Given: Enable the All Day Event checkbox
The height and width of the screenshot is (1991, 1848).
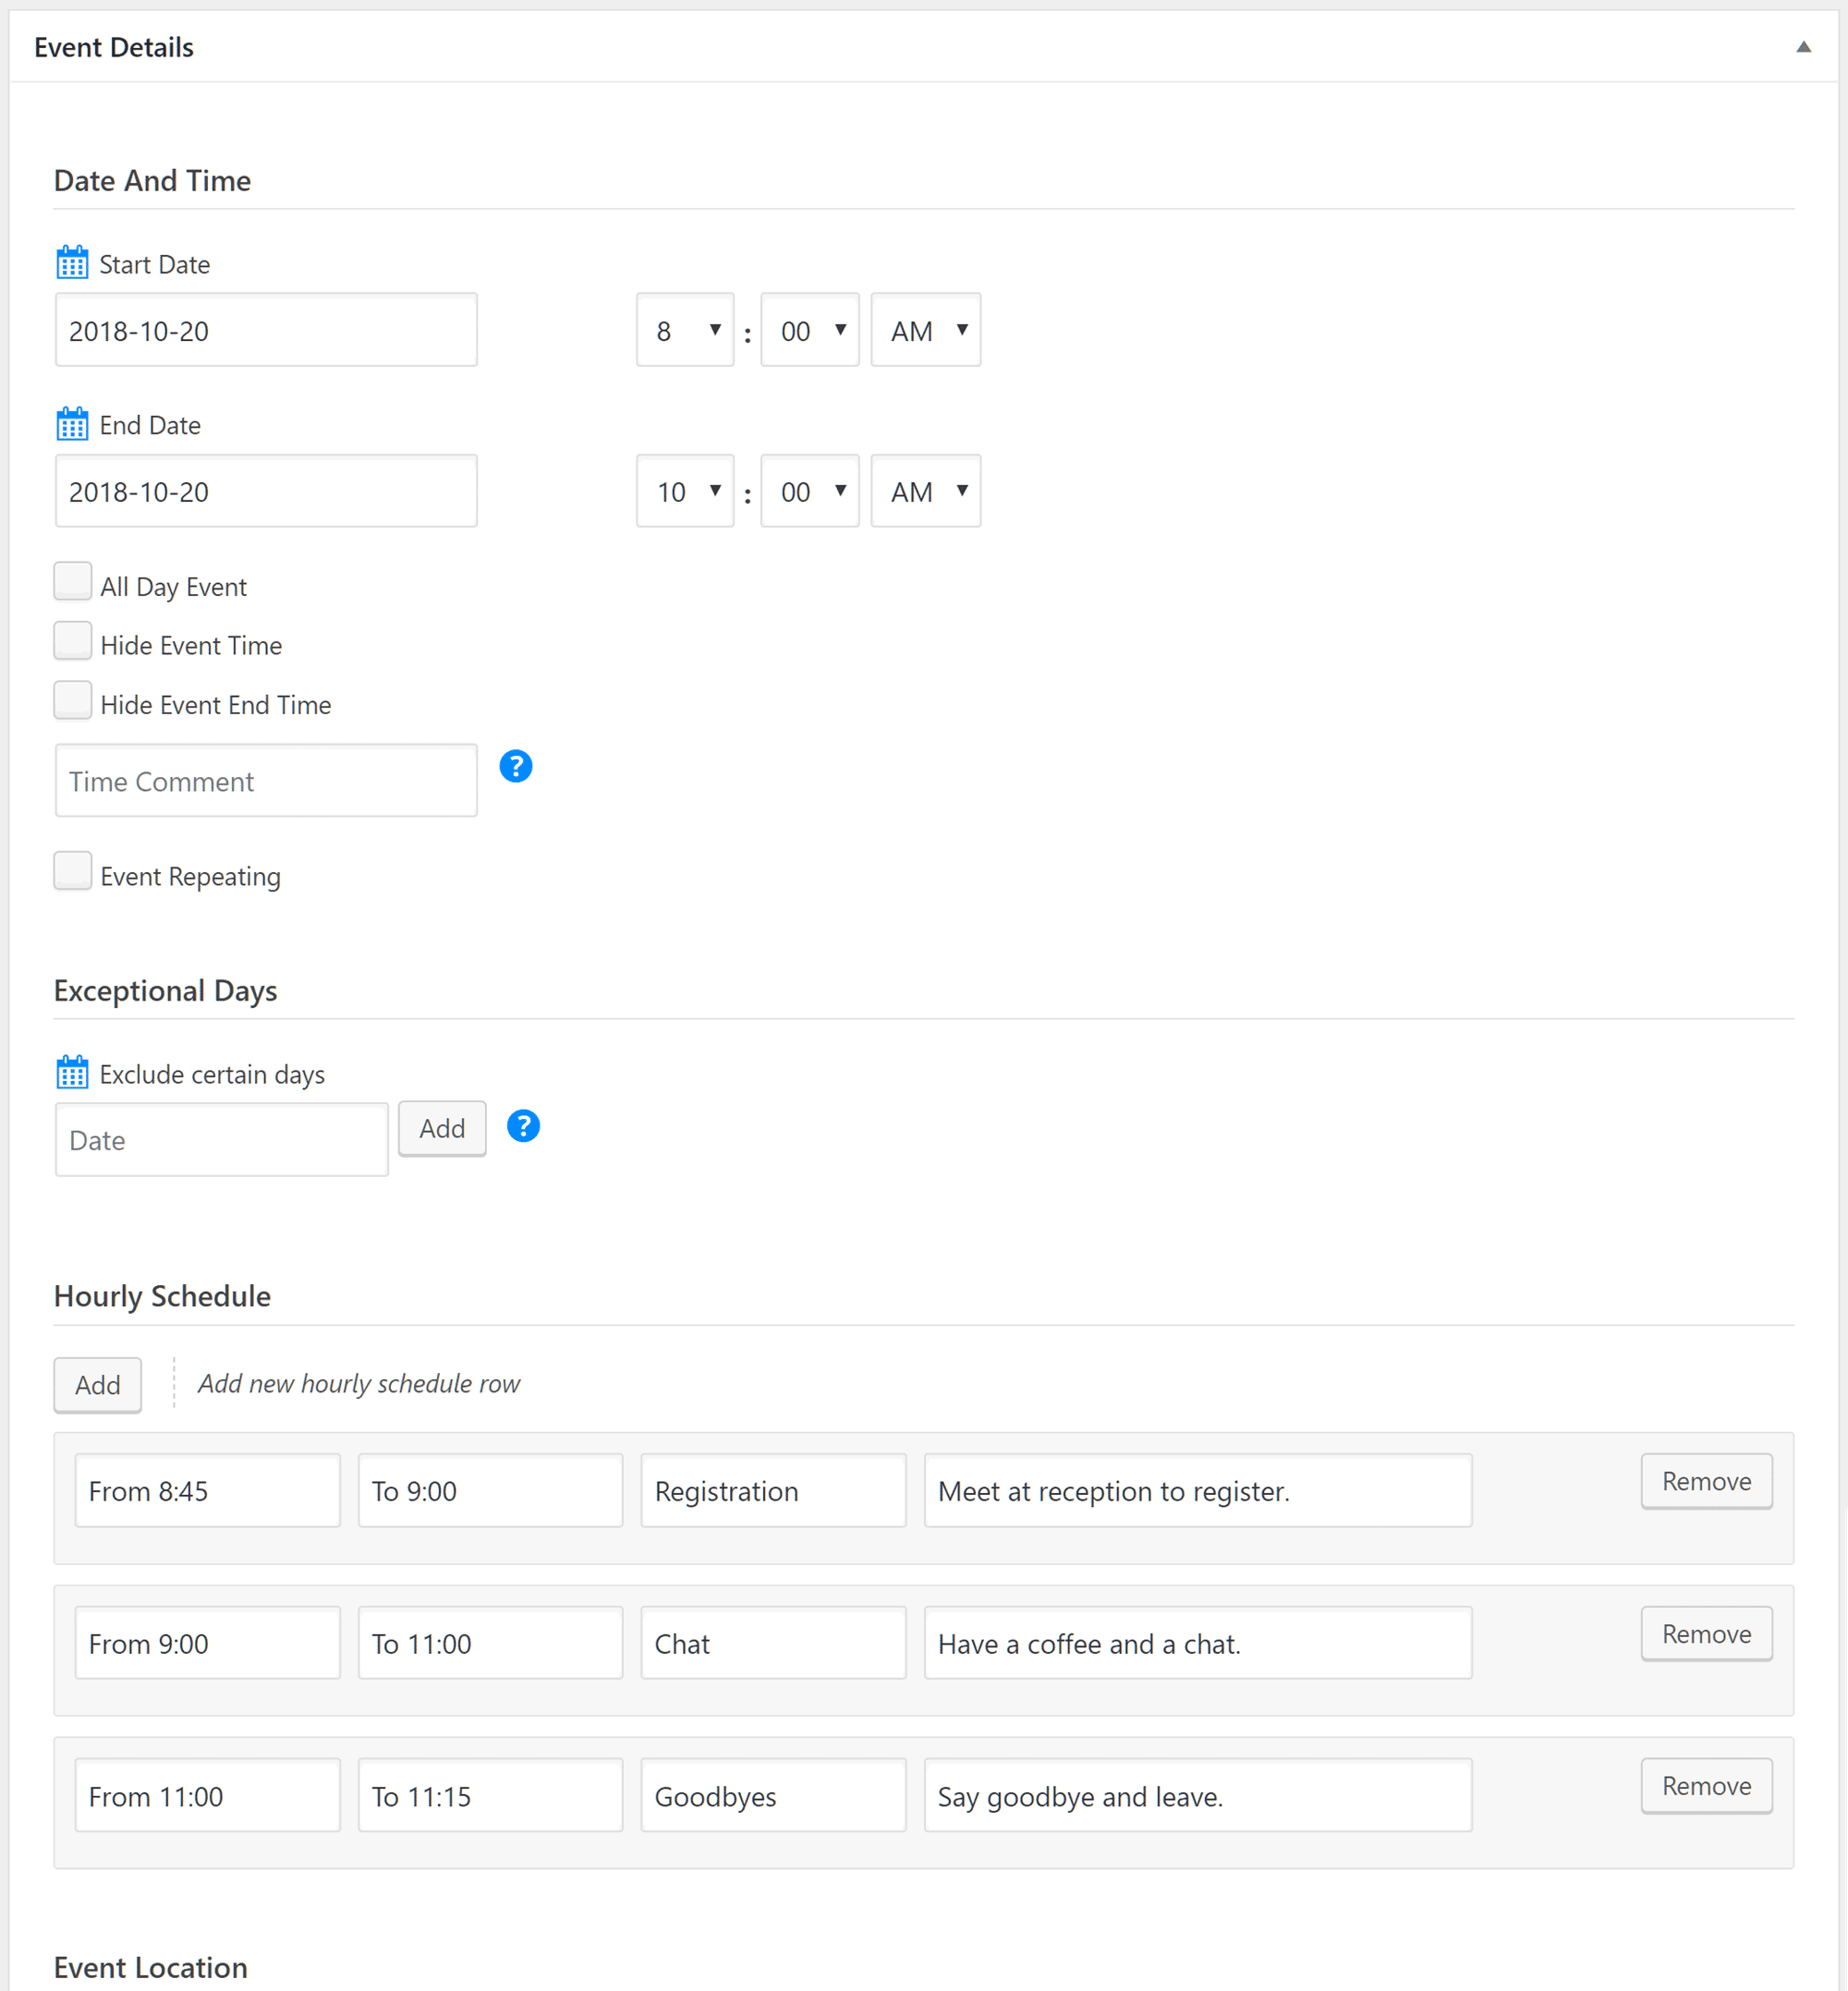Looking at the screenshot, I should point(73,581).
